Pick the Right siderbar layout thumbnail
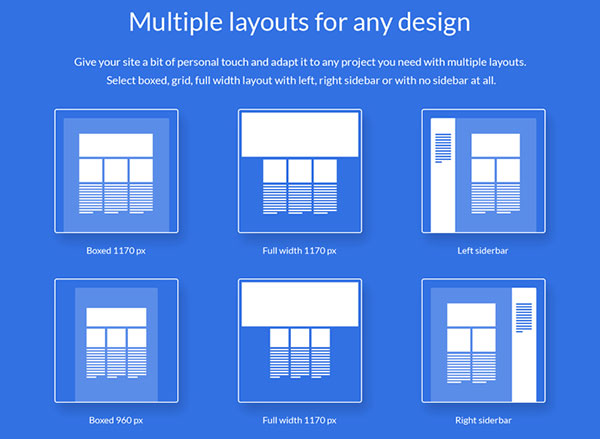The image size is (600, 439). click(483, 341)
